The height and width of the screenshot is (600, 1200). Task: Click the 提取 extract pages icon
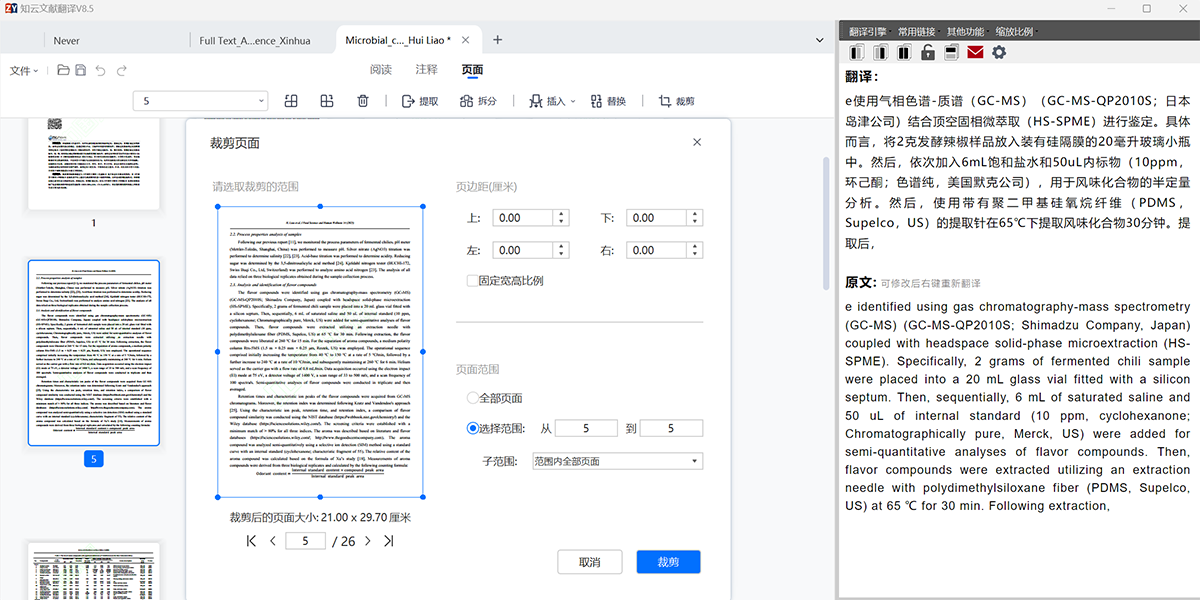coord(418,100)
